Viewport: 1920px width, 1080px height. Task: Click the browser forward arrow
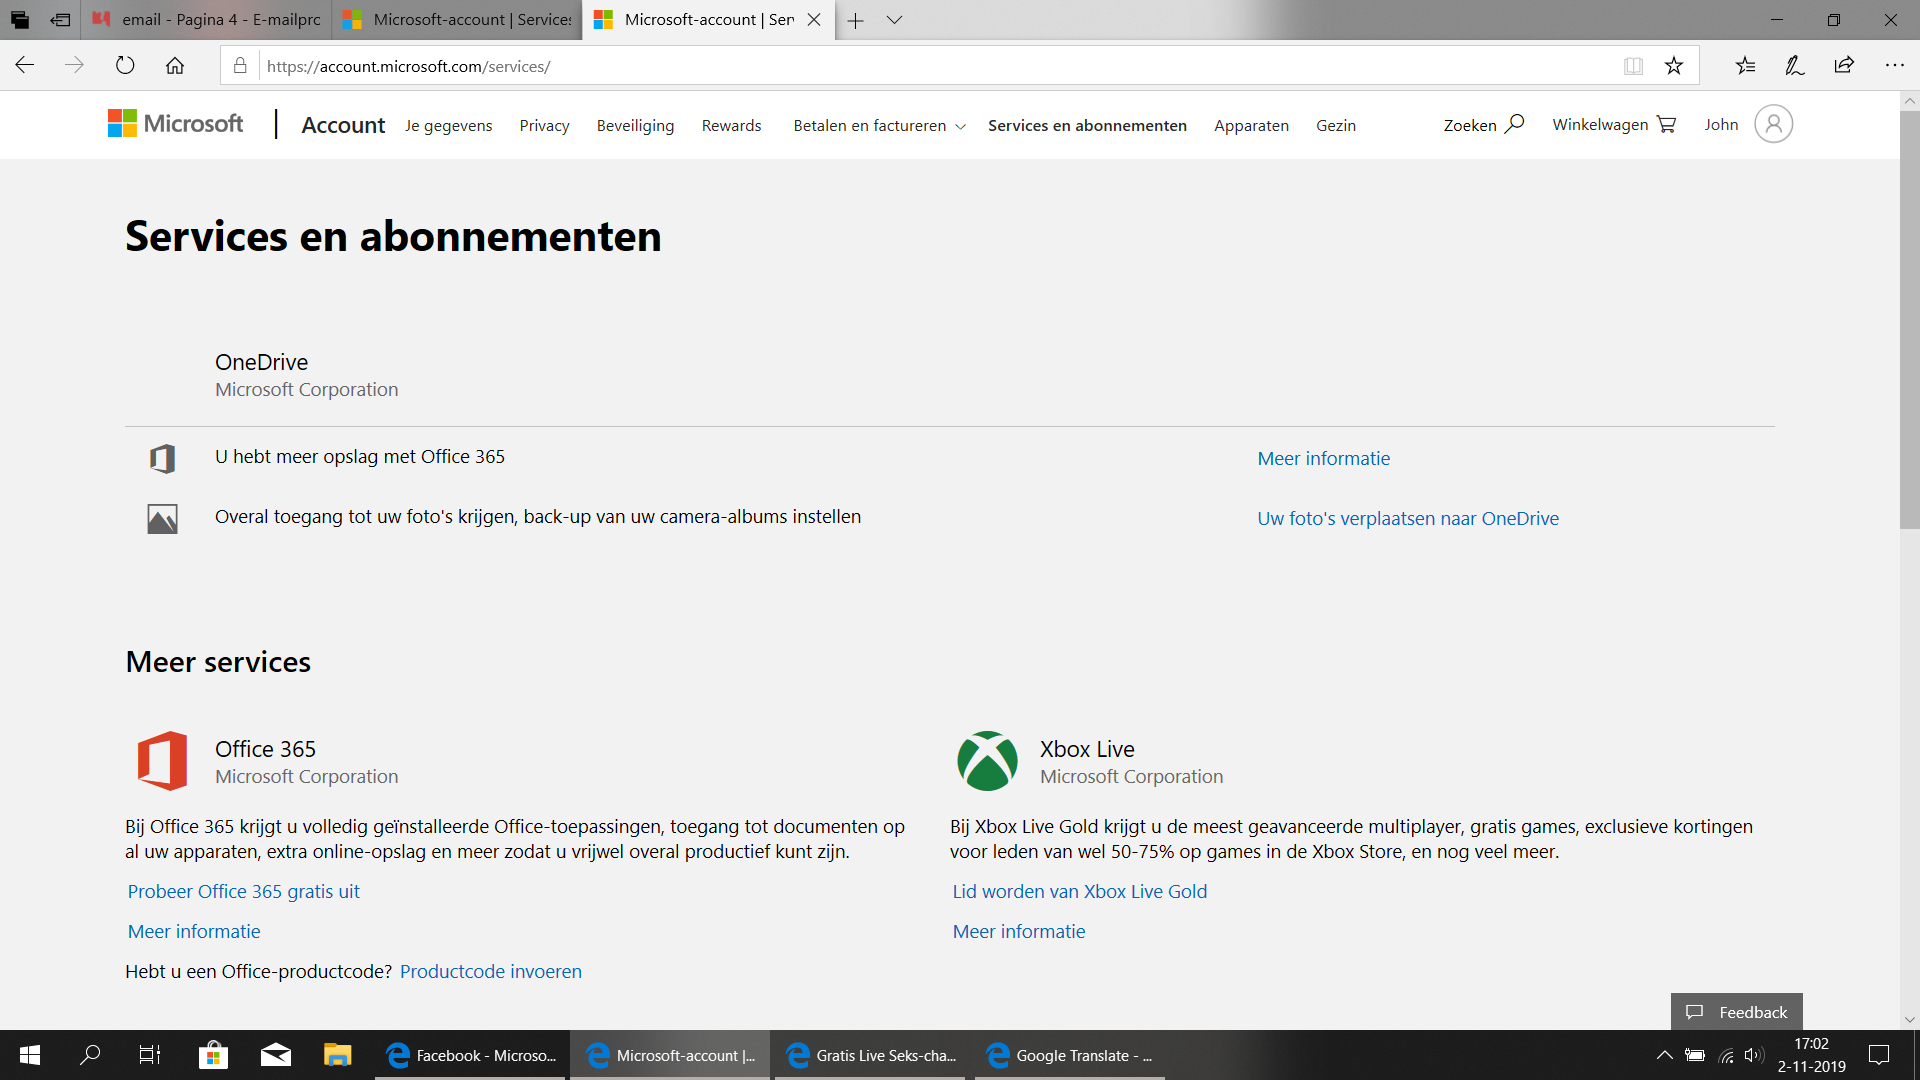(x=75, y=66)
